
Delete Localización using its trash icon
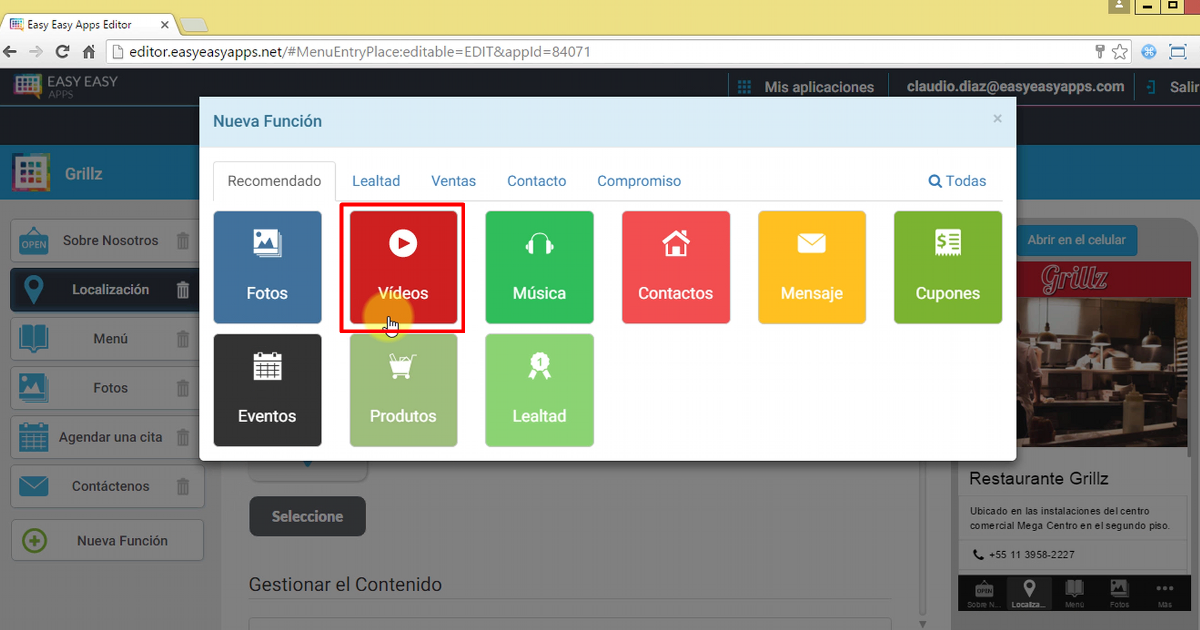coord(183,290)
